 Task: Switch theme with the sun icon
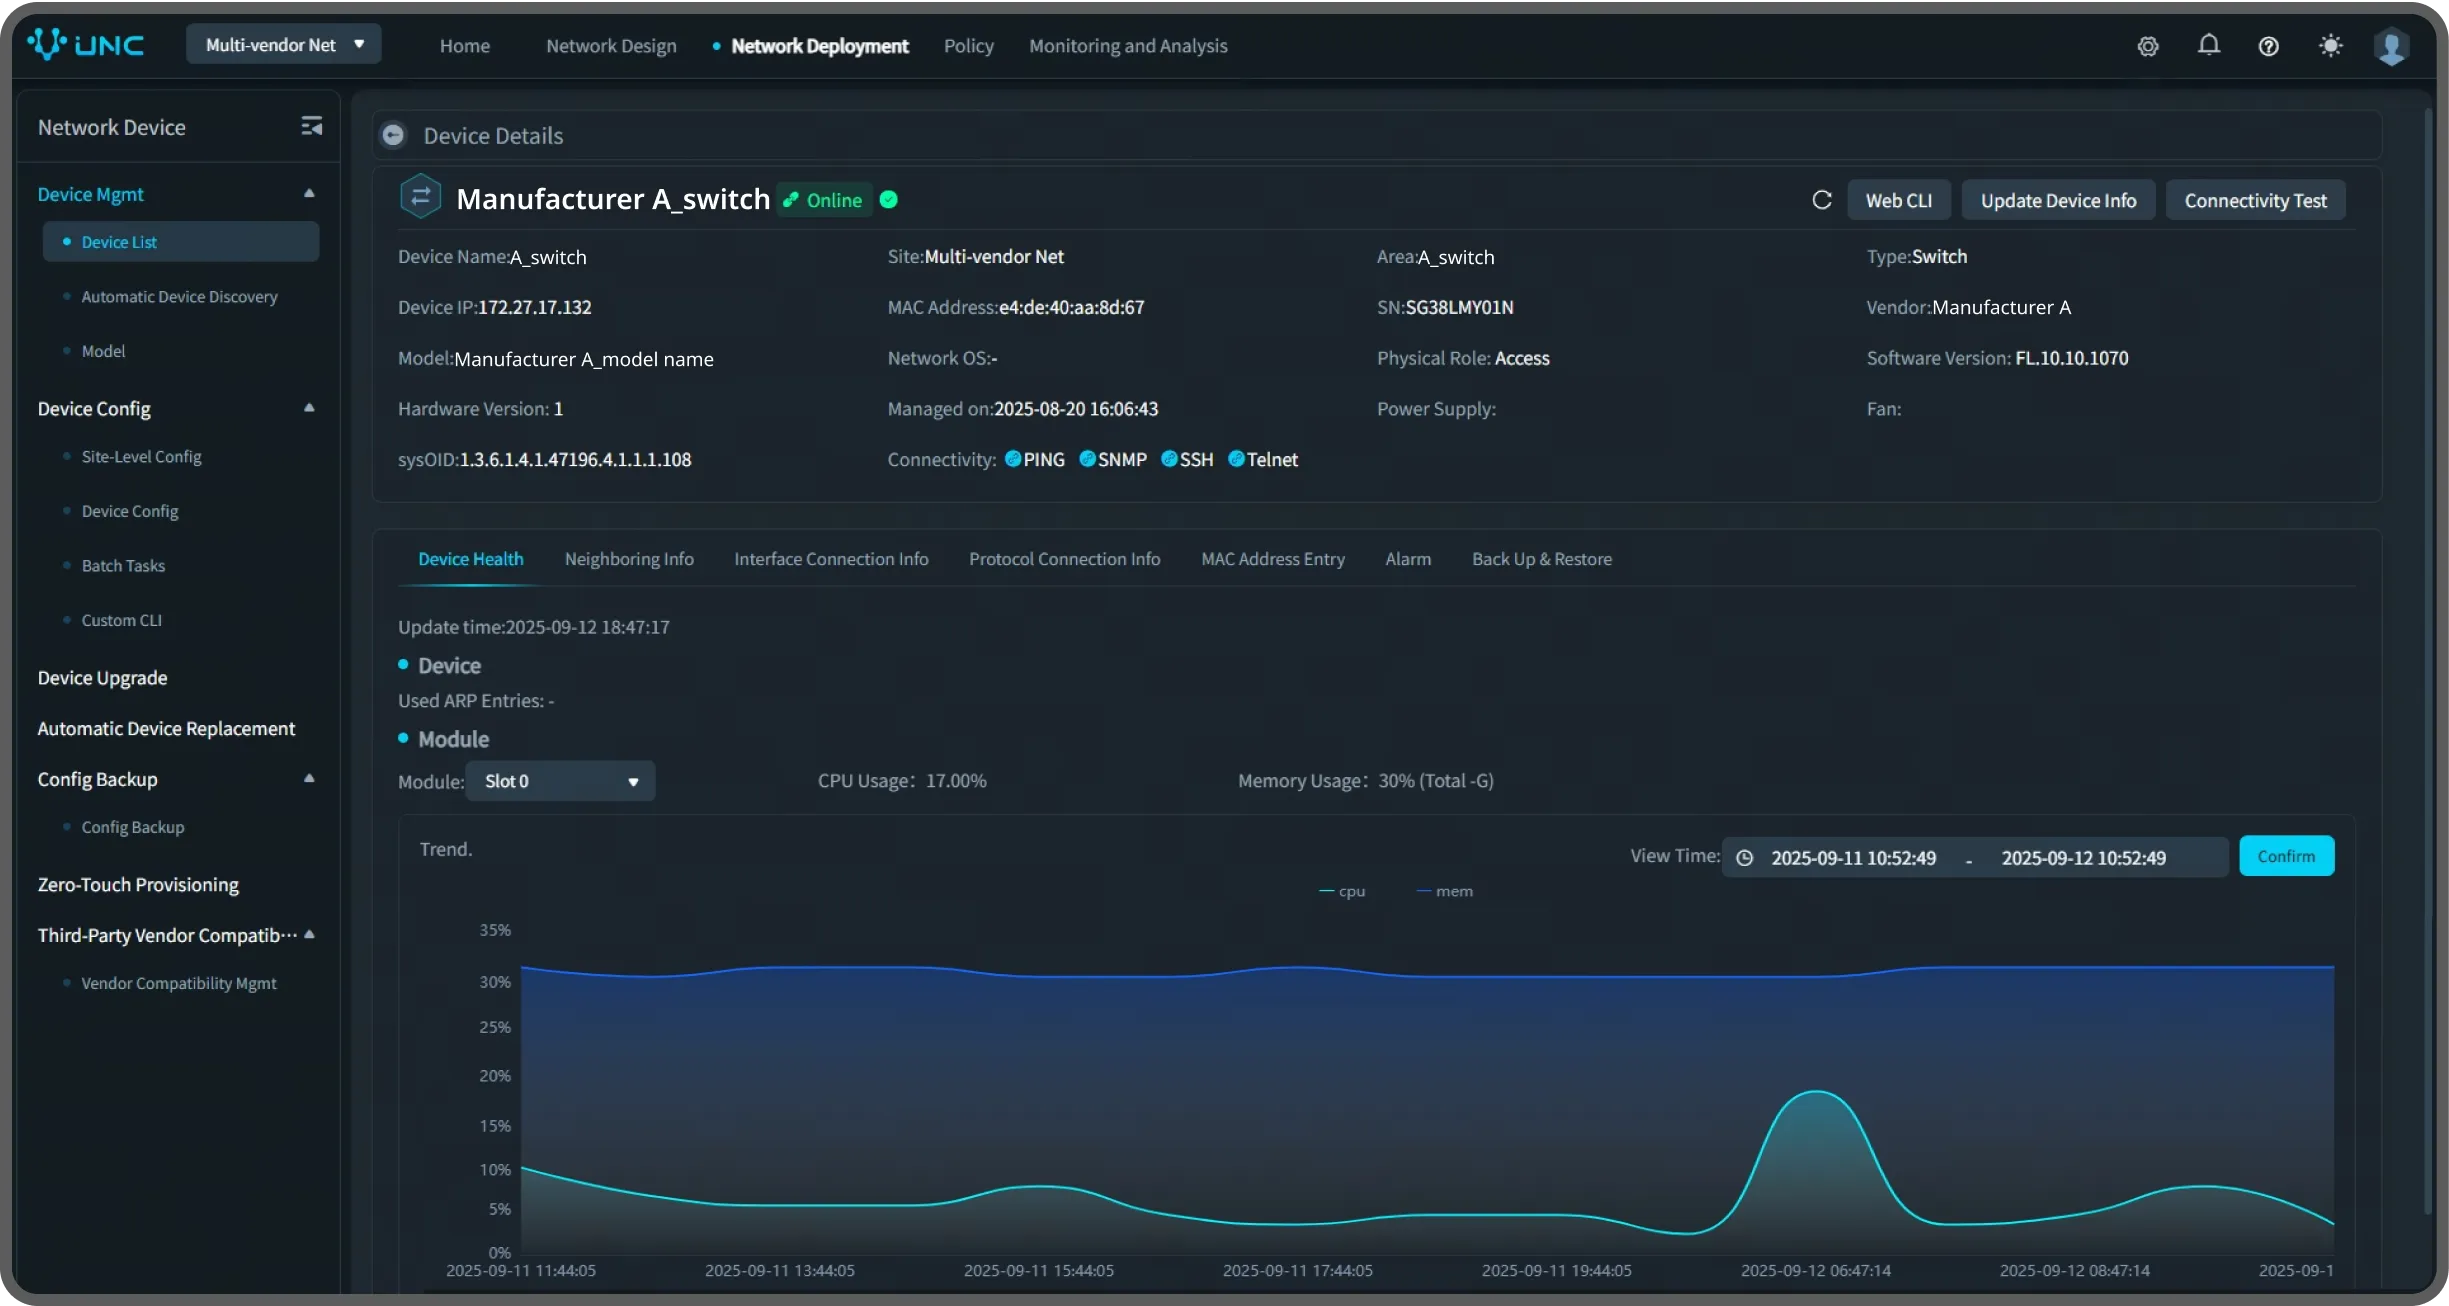tap(2330, 46)
